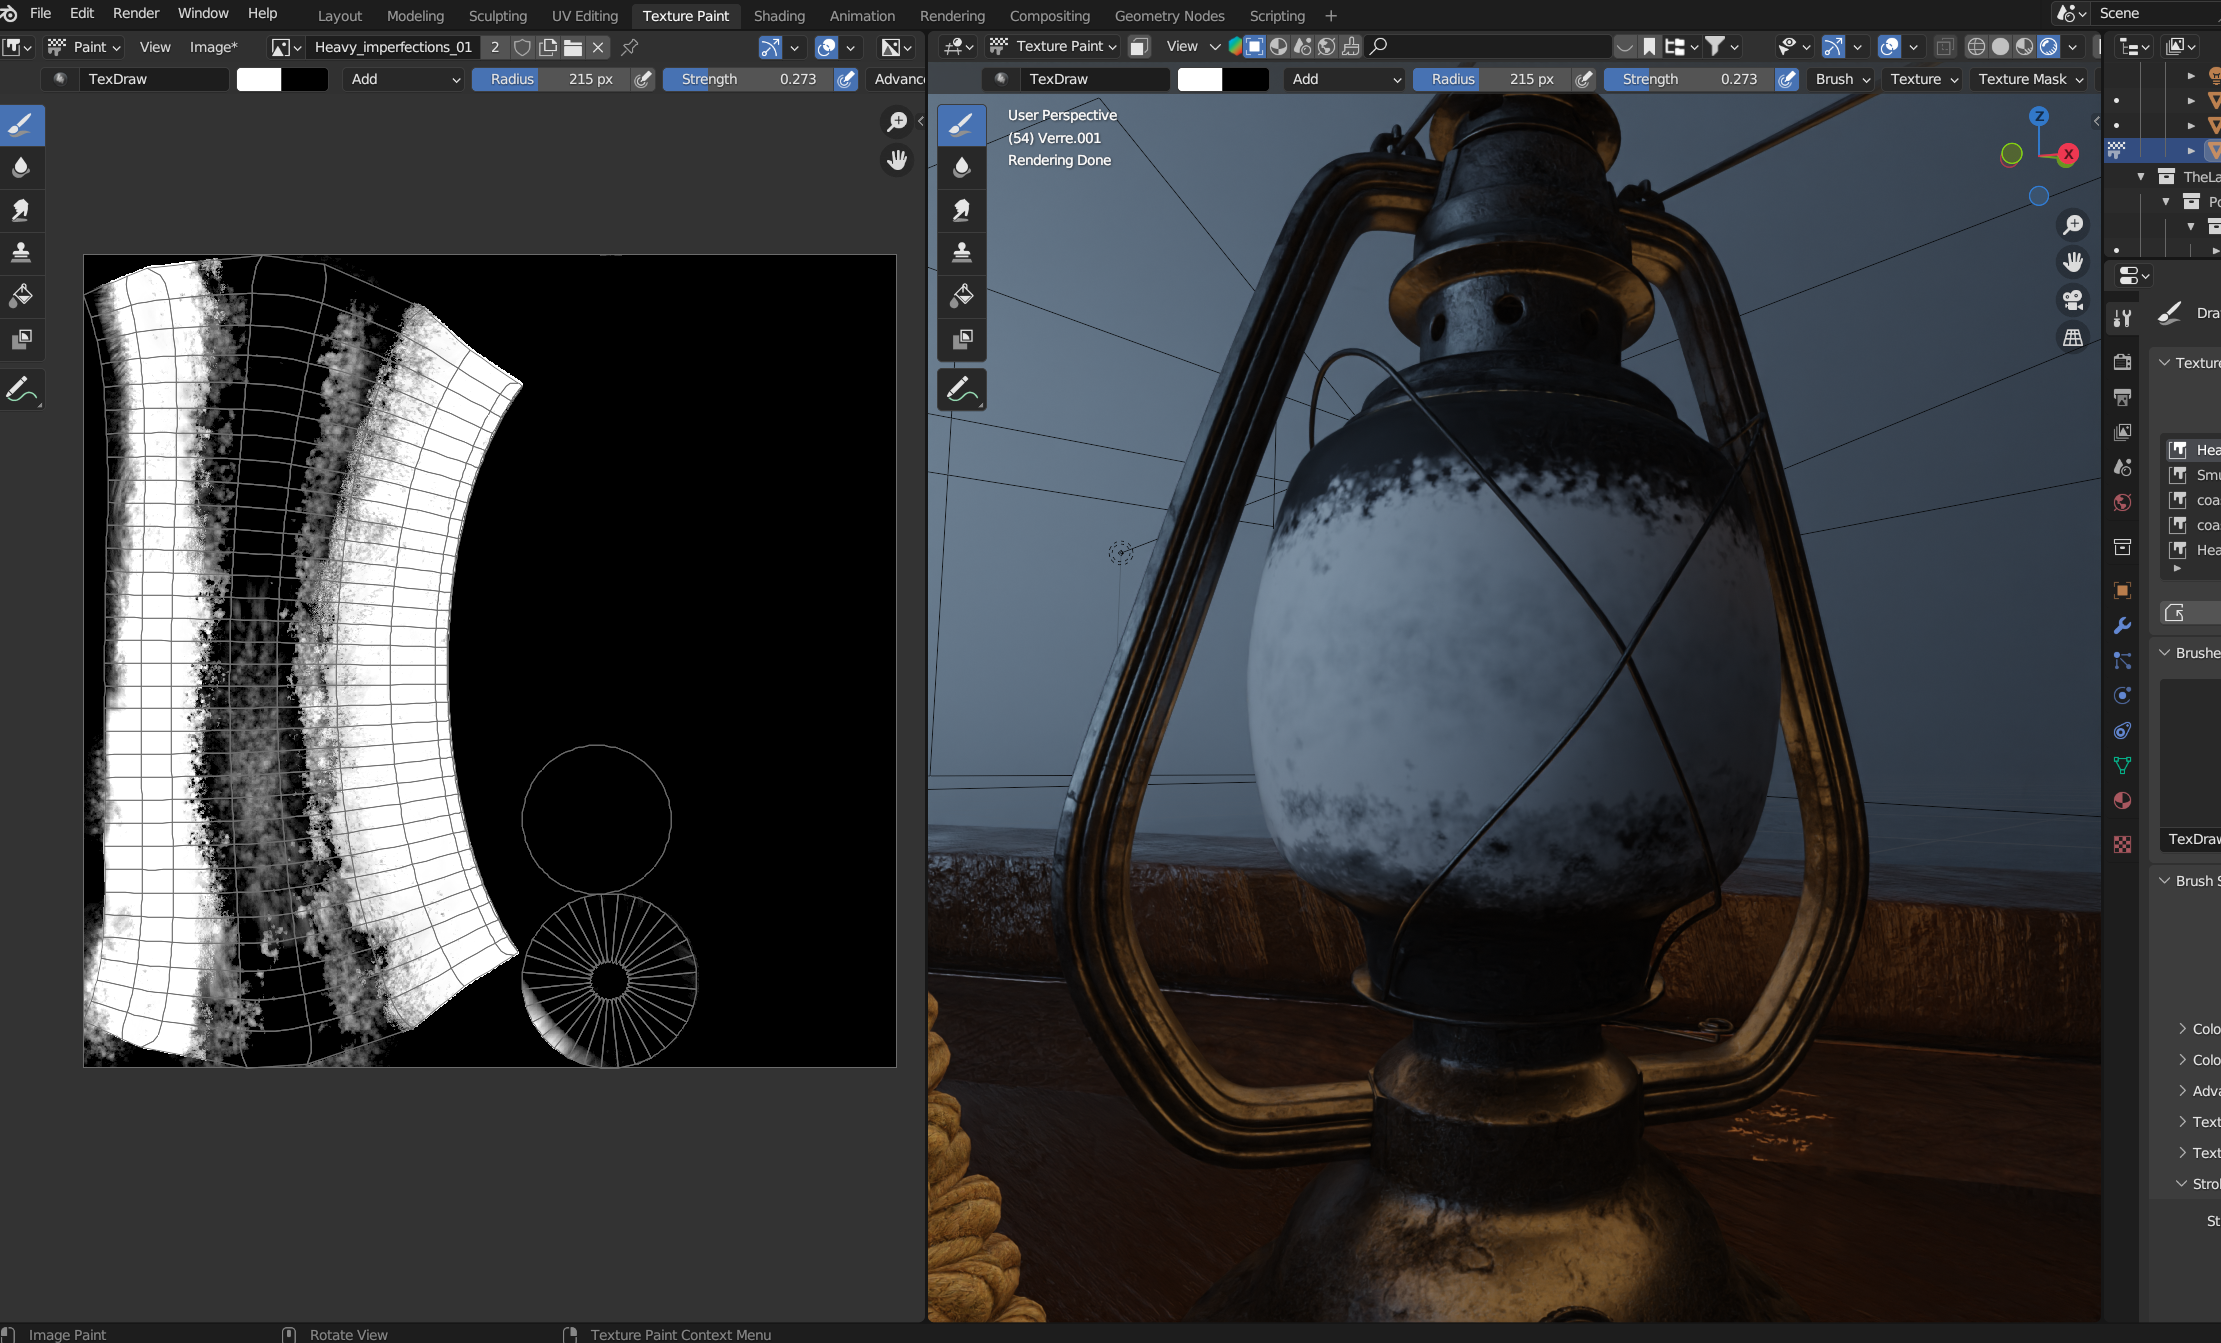Open image file with folder icon
This screenshot has height=1343, width=2221.
tap(573, 47)
